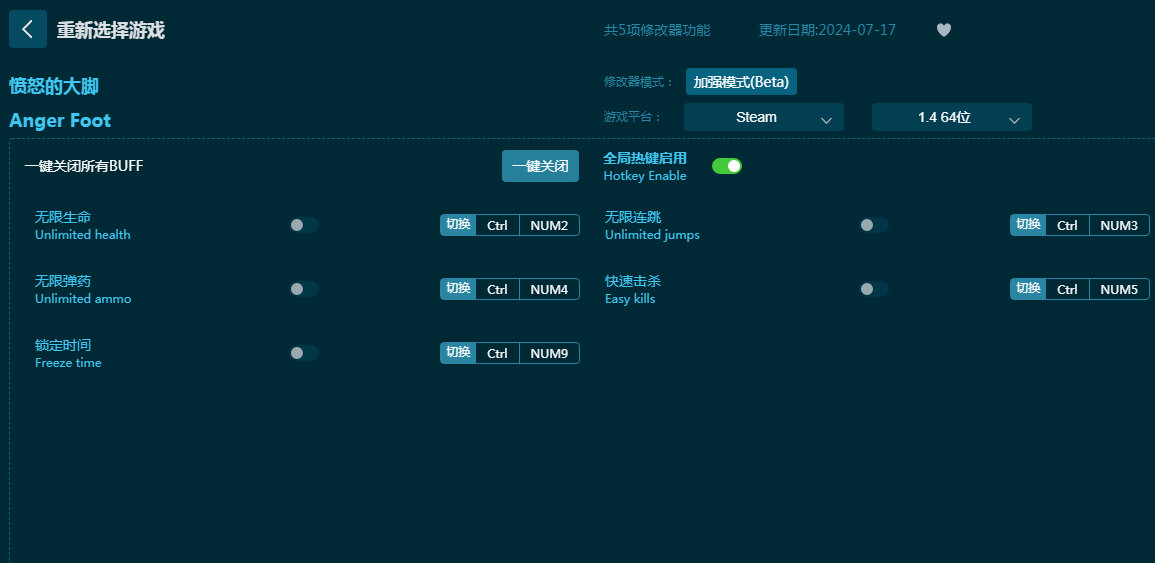This screenshot has height=563, width=1155.
Task: Turn on Unlimited ammo switch
Action: [304, 289]
